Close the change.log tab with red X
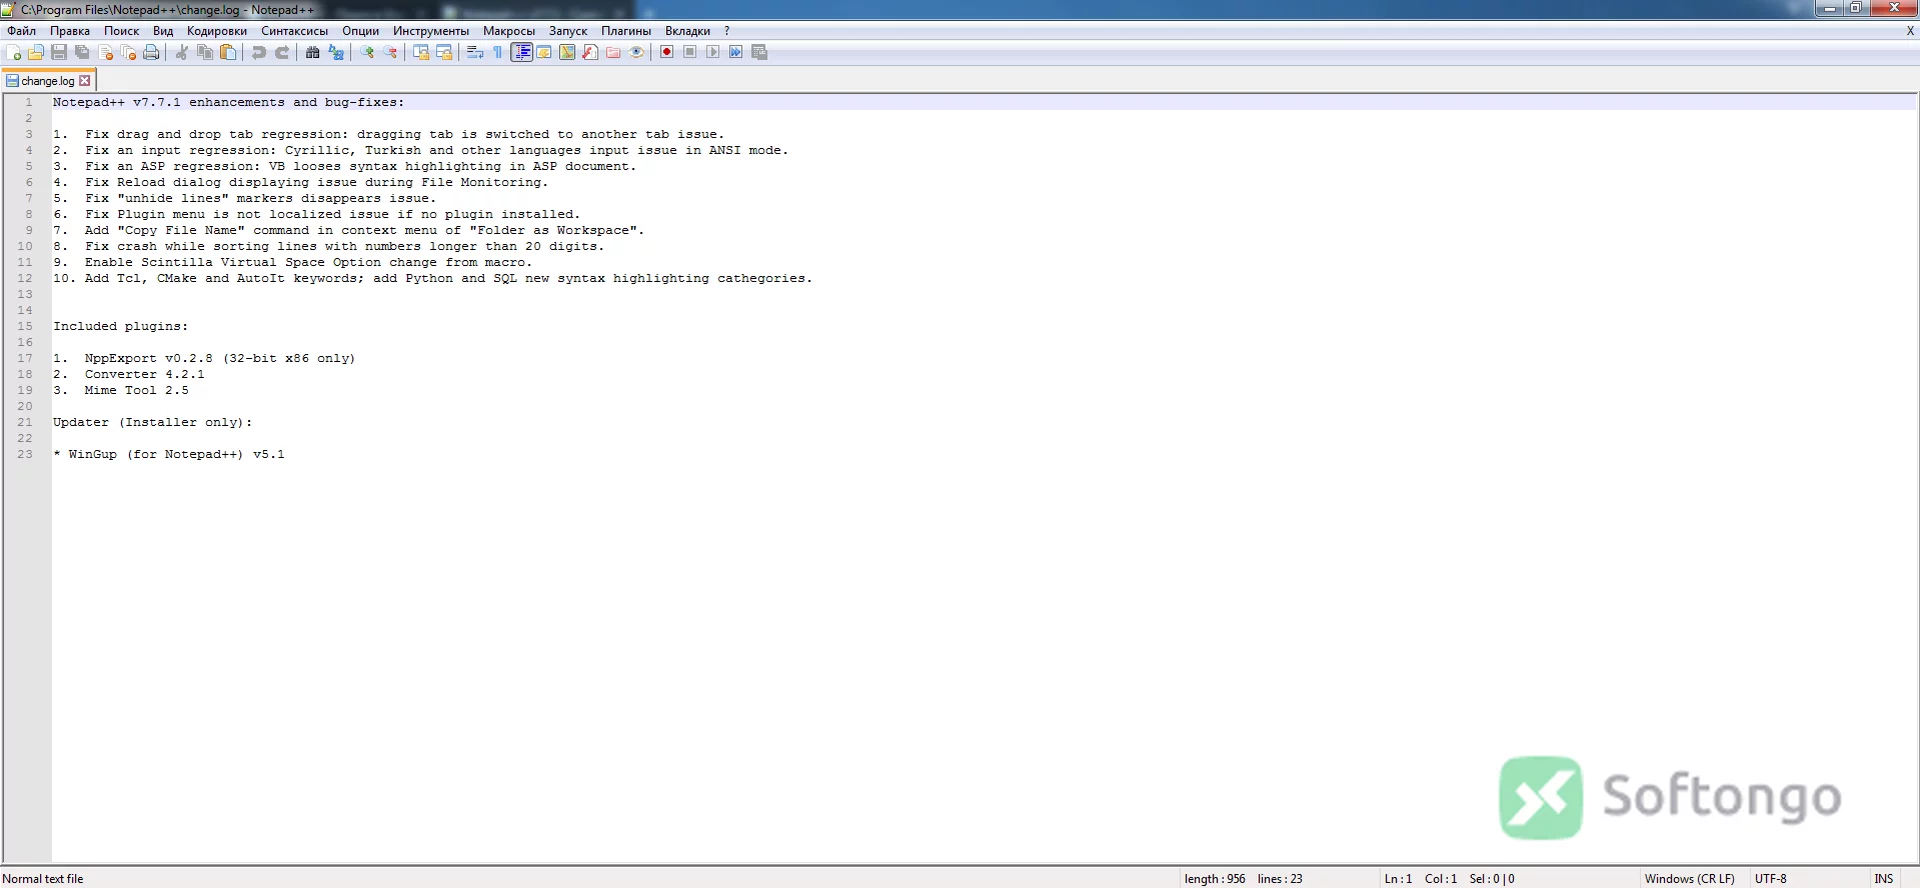Screen dimensions: 1920x888 pyautogui.click(x=85, y=81)
